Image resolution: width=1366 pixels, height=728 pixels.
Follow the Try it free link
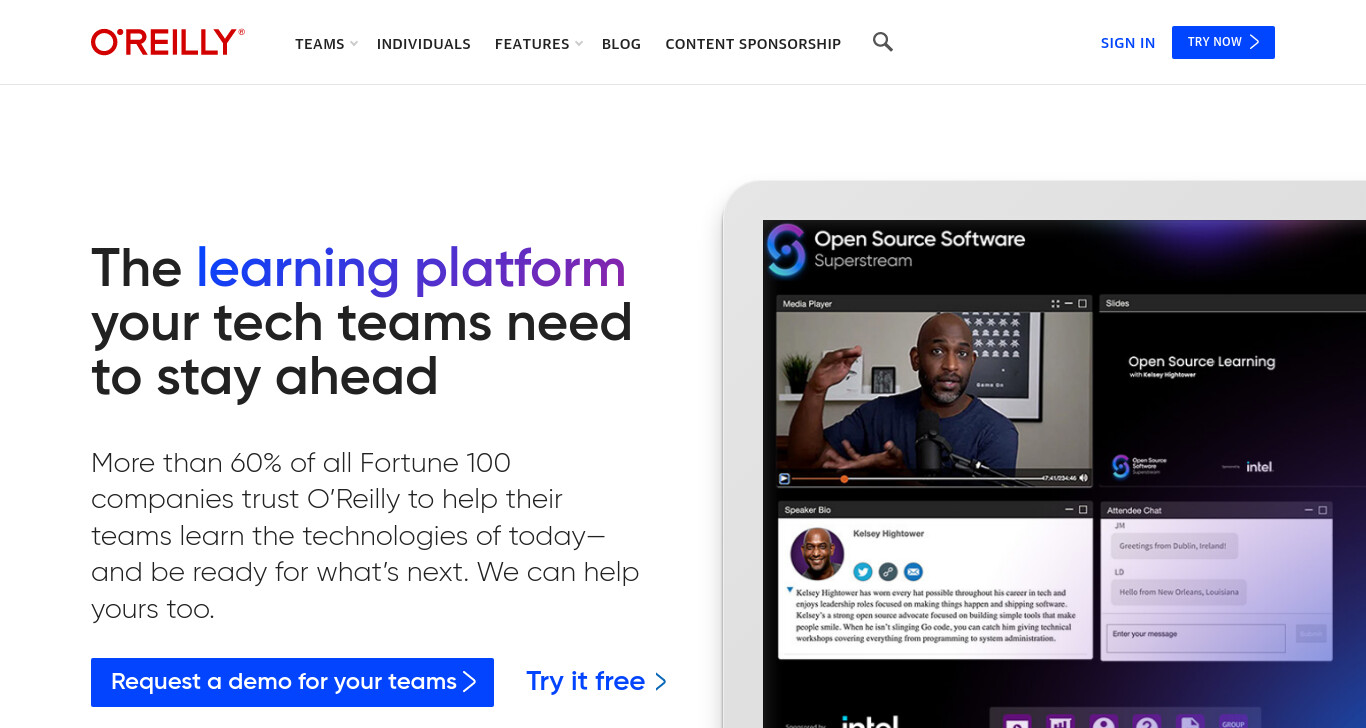click(597, 682)
